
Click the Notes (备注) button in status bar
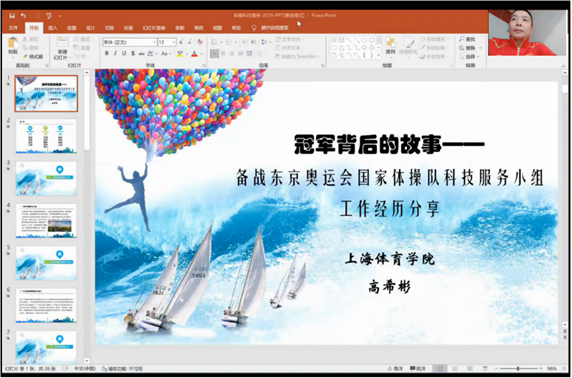pyautogui.click(x=396, y=369)
